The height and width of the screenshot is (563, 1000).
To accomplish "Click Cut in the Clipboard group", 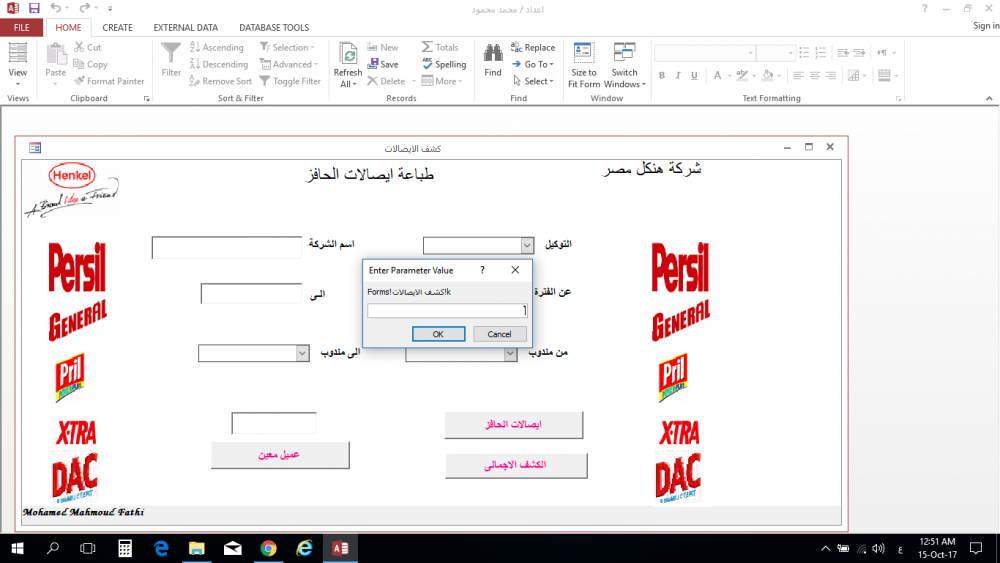I will click(87, 47).
